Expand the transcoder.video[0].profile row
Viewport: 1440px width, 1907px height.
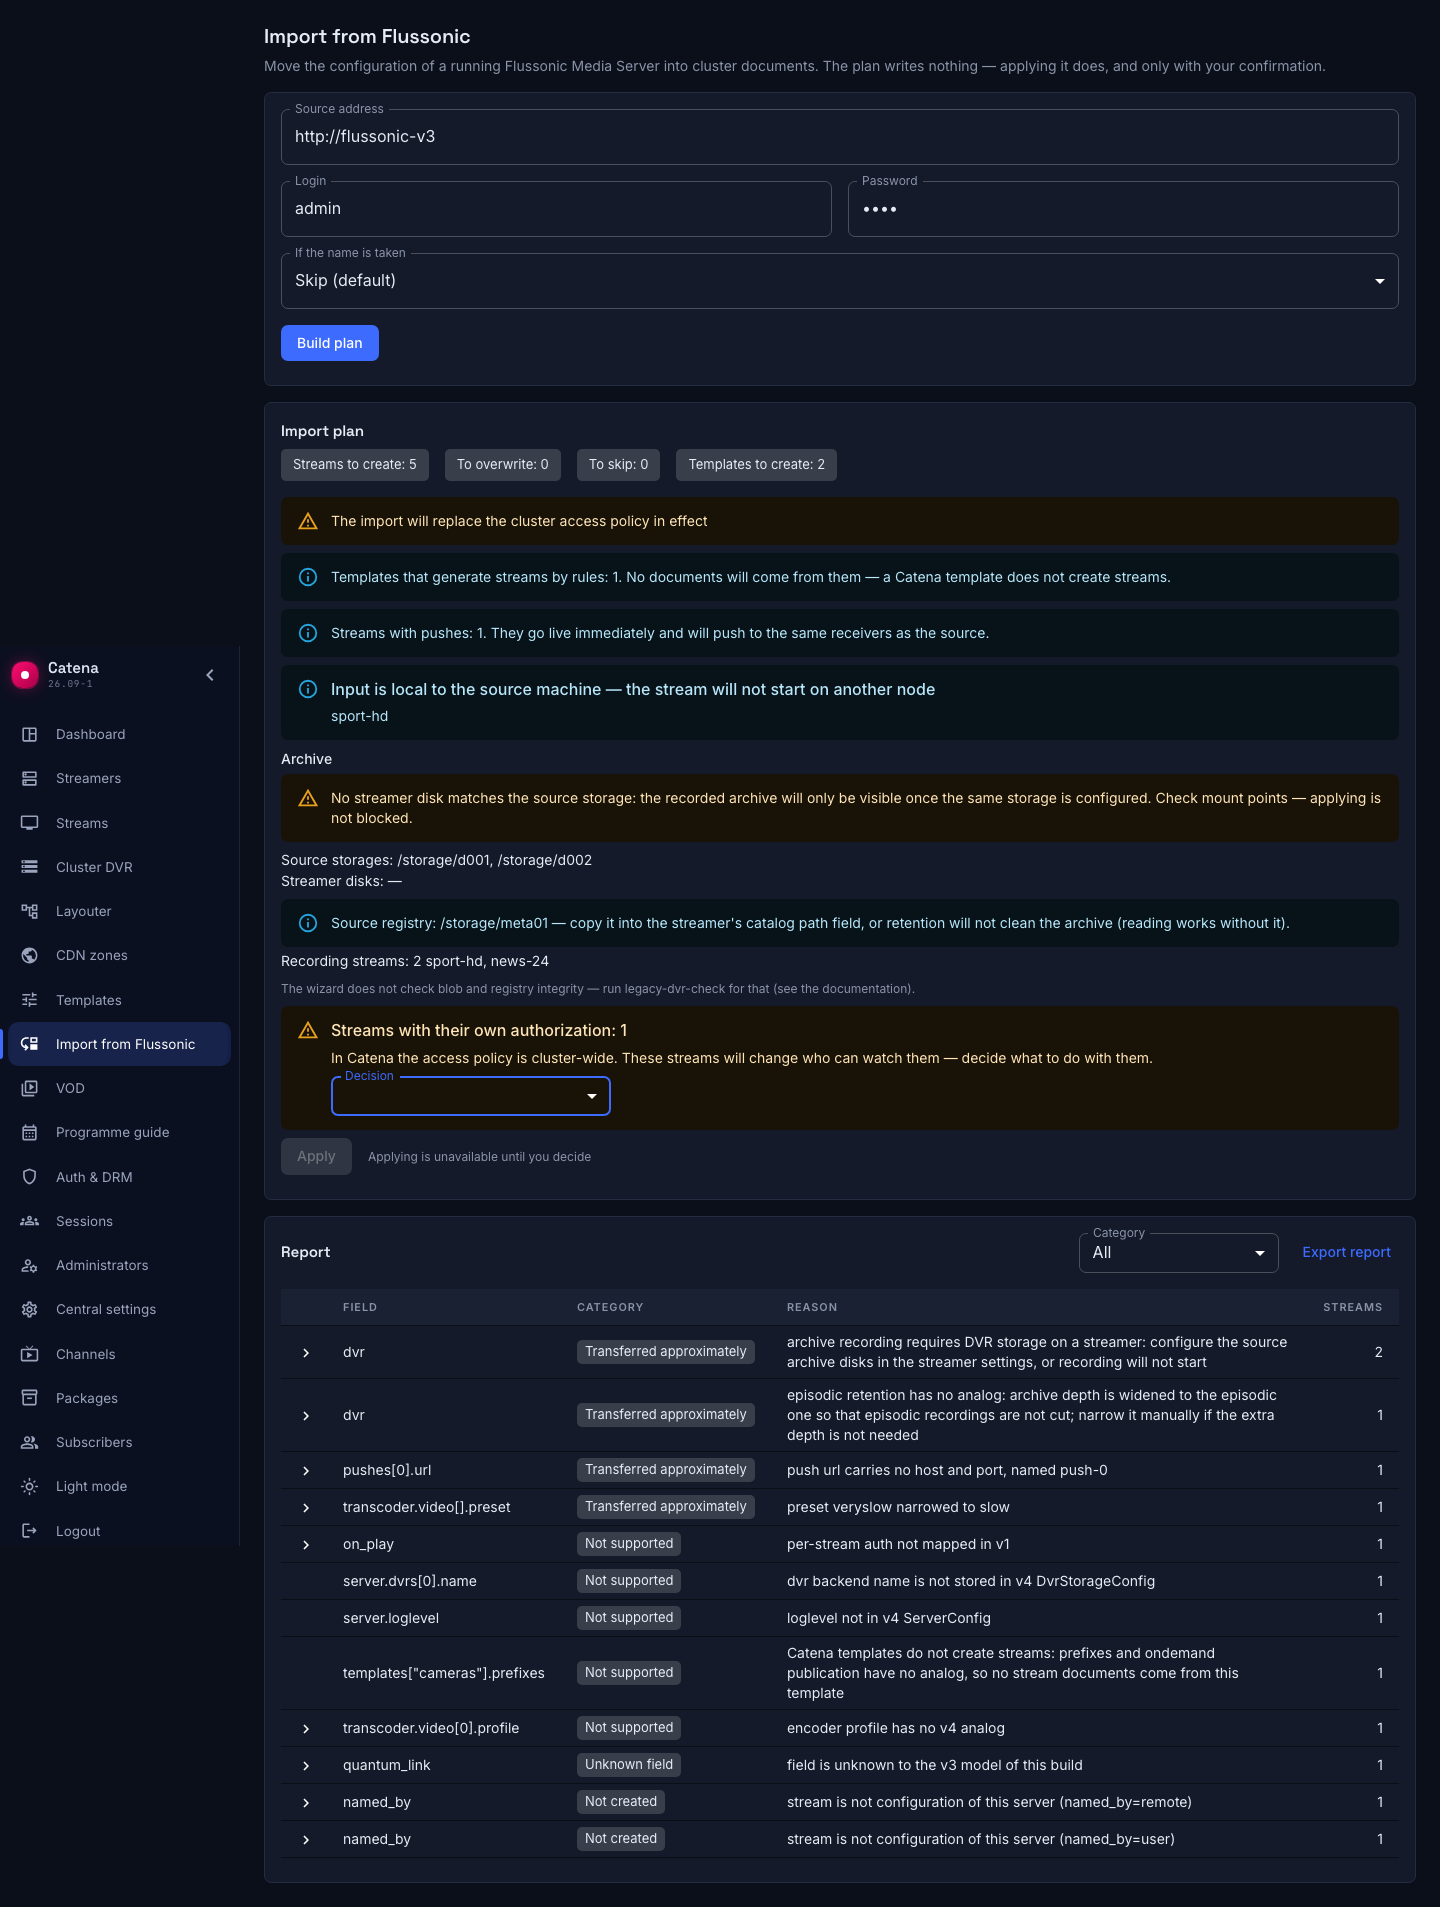(x=306, y=1729)
